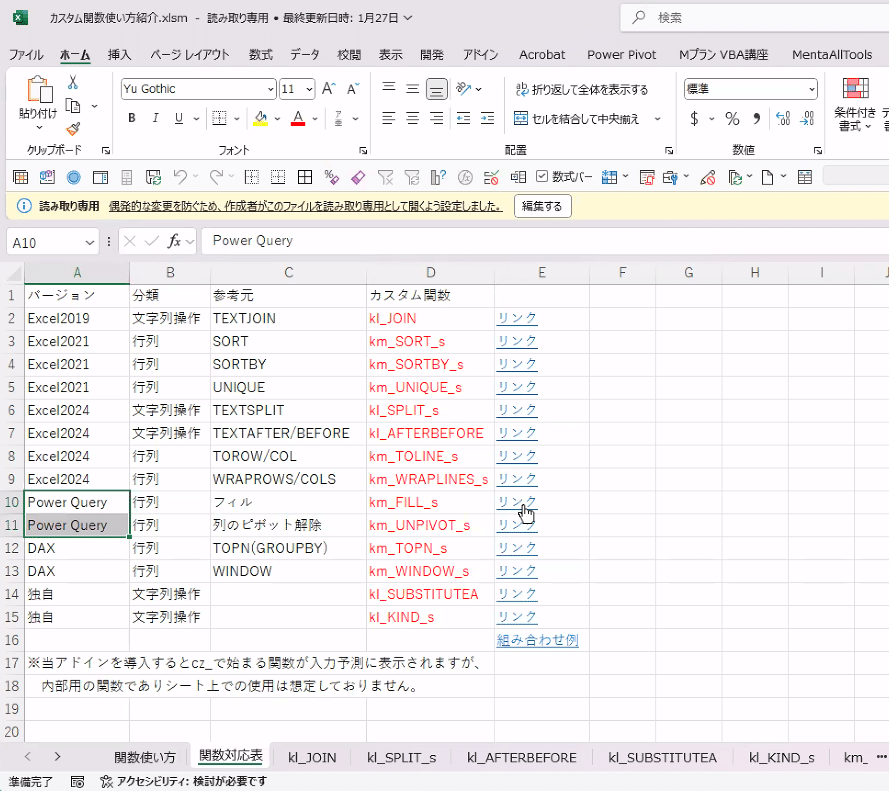Screen dimensions: 889x791
Task: Click 折り返して全体を表示する wrap text
Action: (582, 89)
